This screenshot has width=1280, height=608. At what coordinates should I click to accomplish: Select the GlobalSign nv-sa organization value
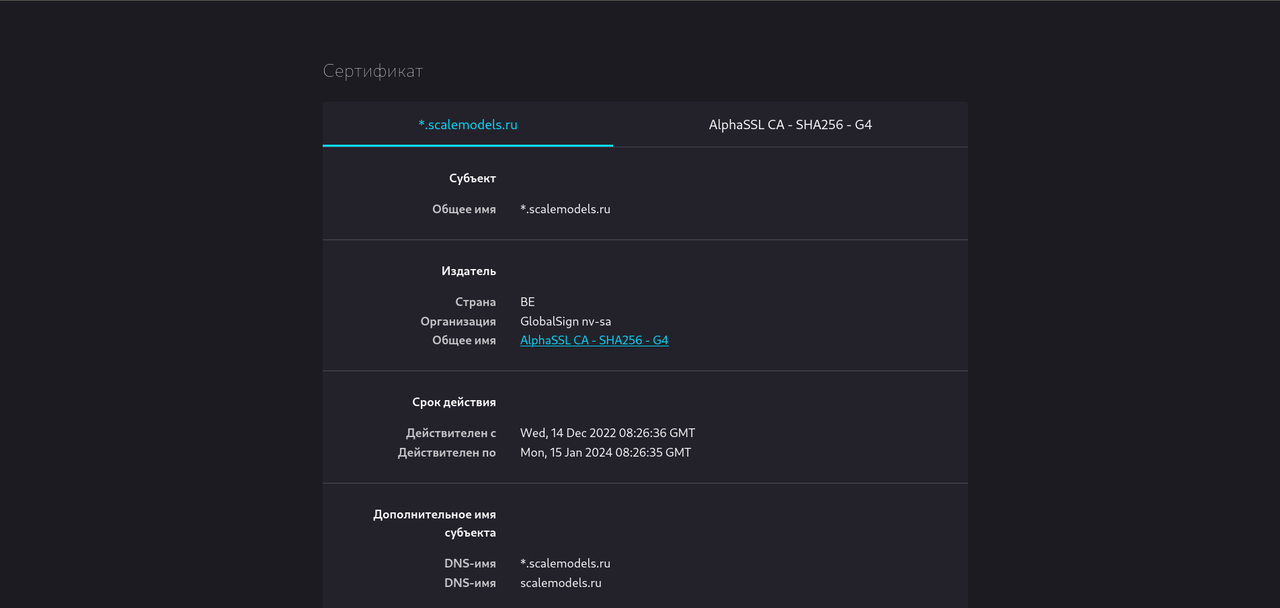[x=566, y=321]
